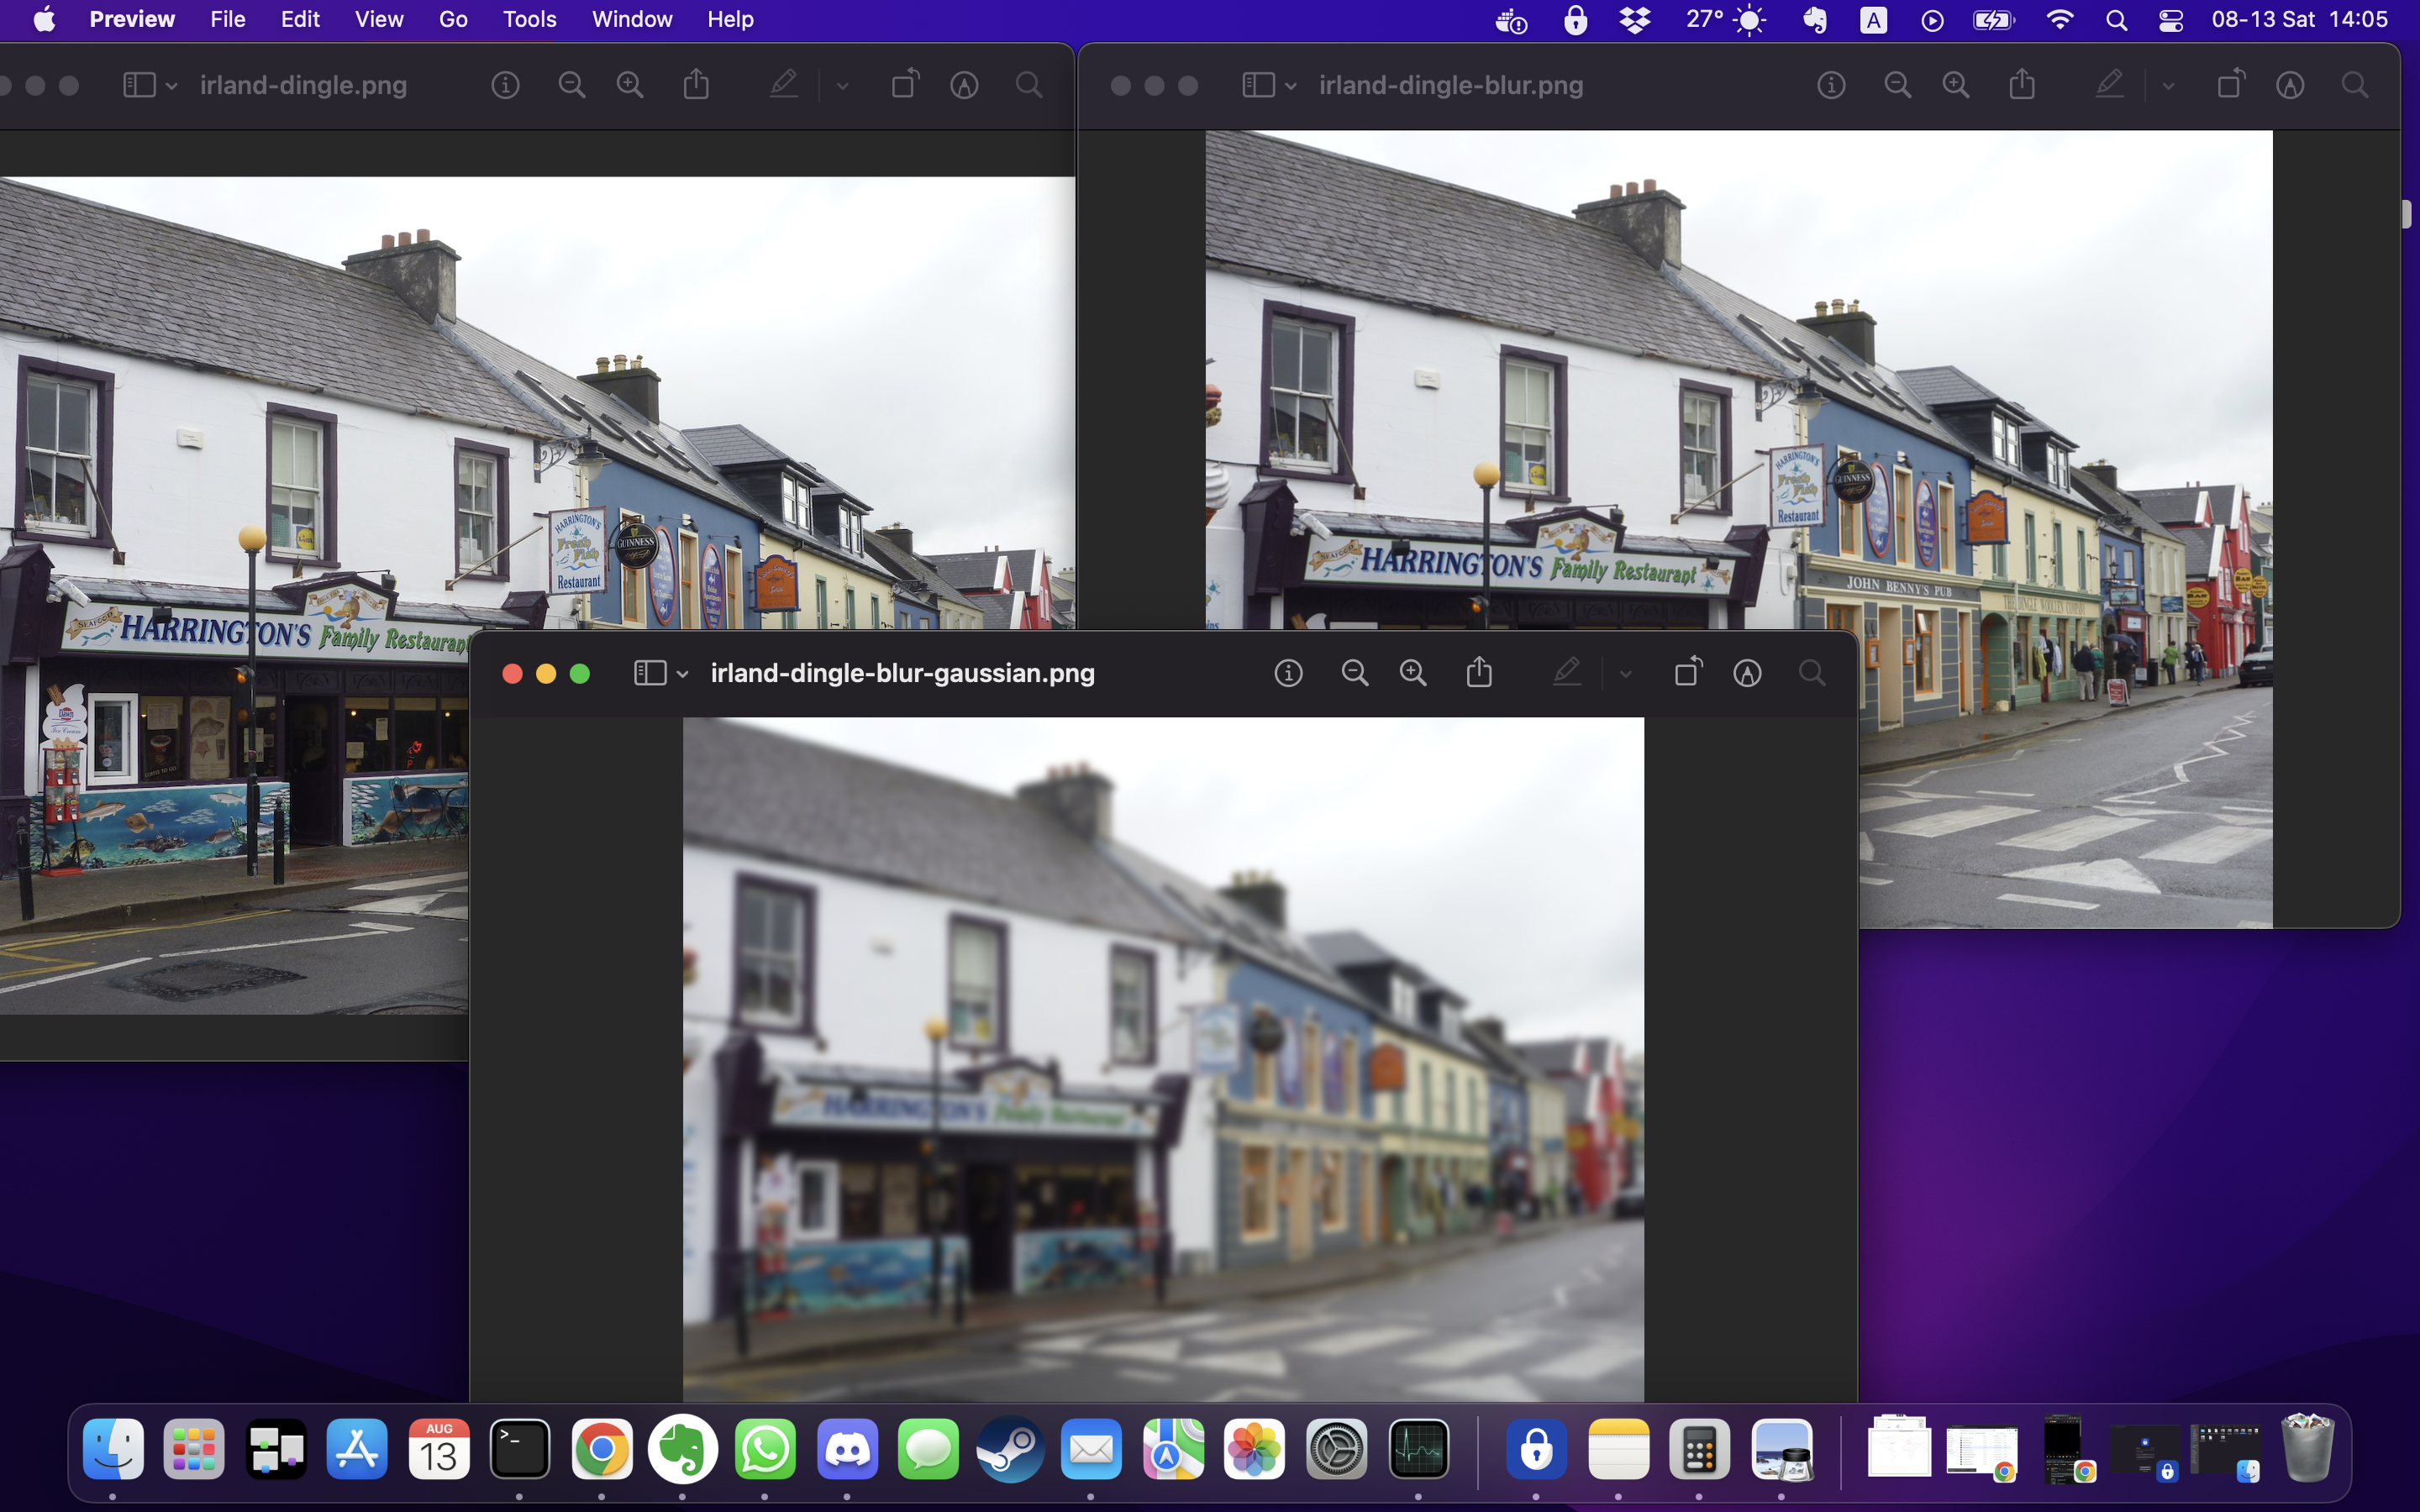Screen dimensions: 2420x1512
Task: Zoom in on irland-dingle-blur.png image
Action: (1956, 85)
